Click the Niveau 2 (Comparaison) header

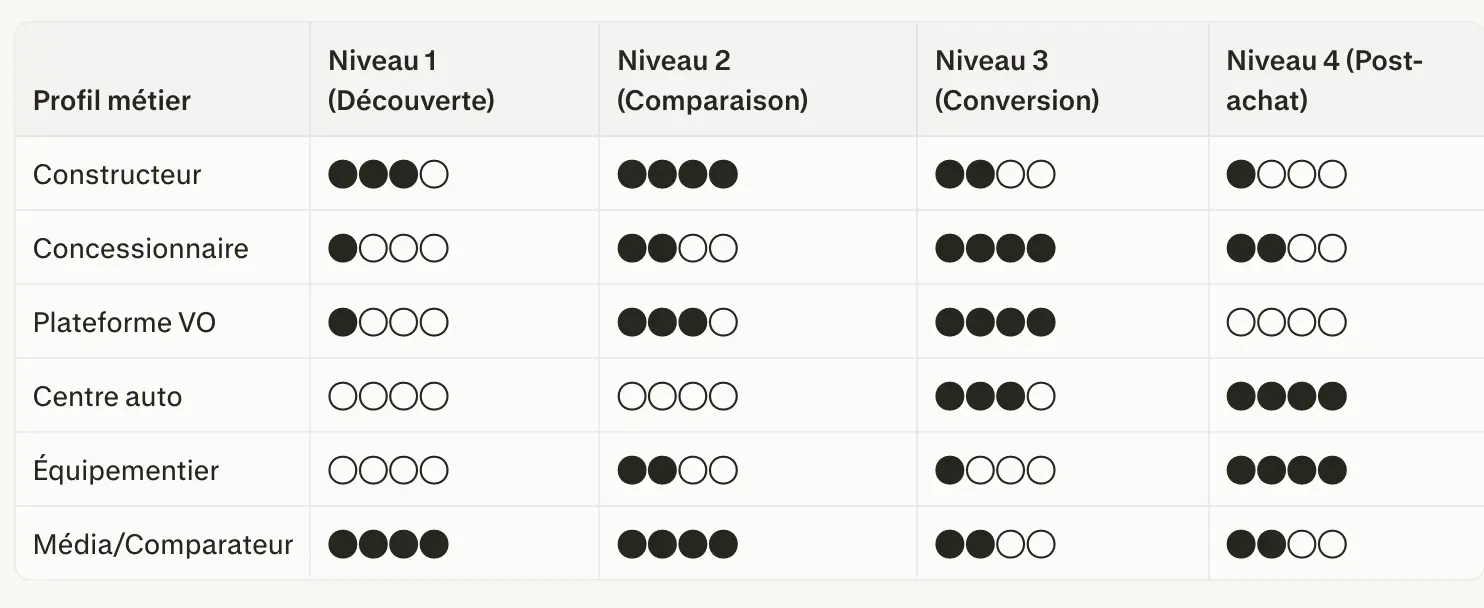click(712, 80)
